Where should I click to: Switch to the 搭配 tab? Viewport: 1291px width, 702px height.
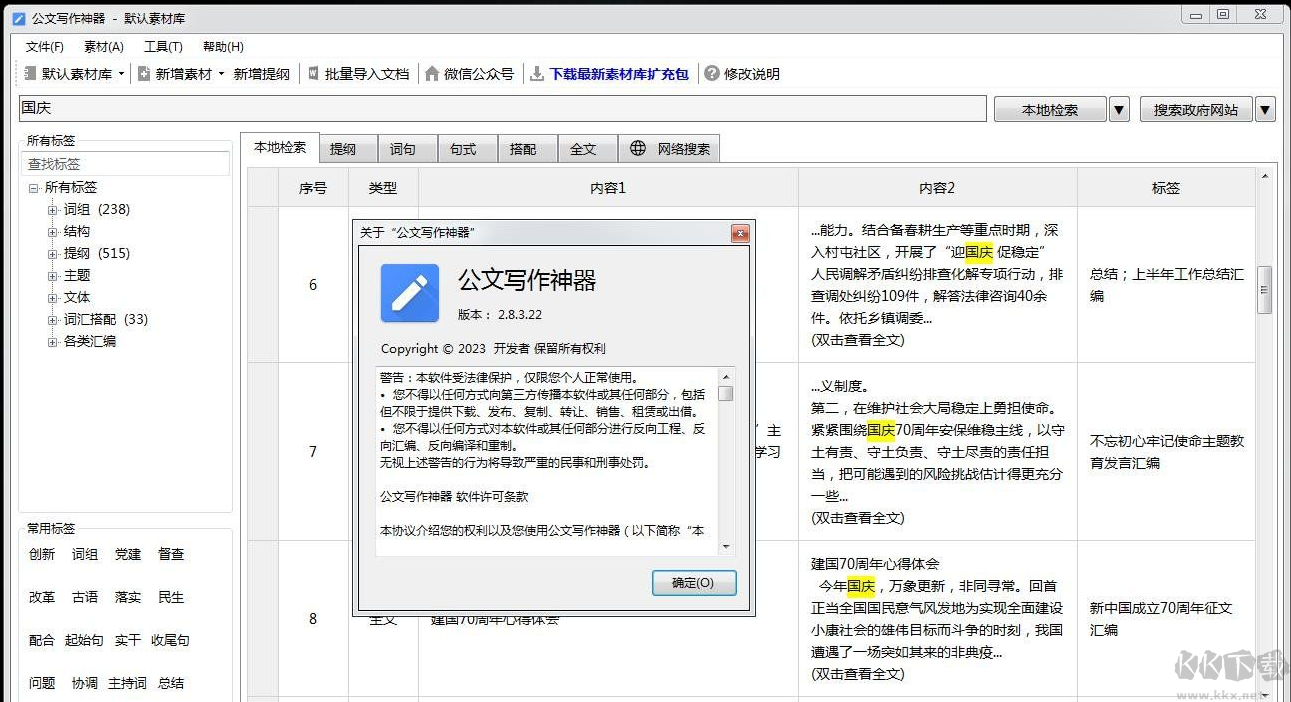click(x=528, y=149)
